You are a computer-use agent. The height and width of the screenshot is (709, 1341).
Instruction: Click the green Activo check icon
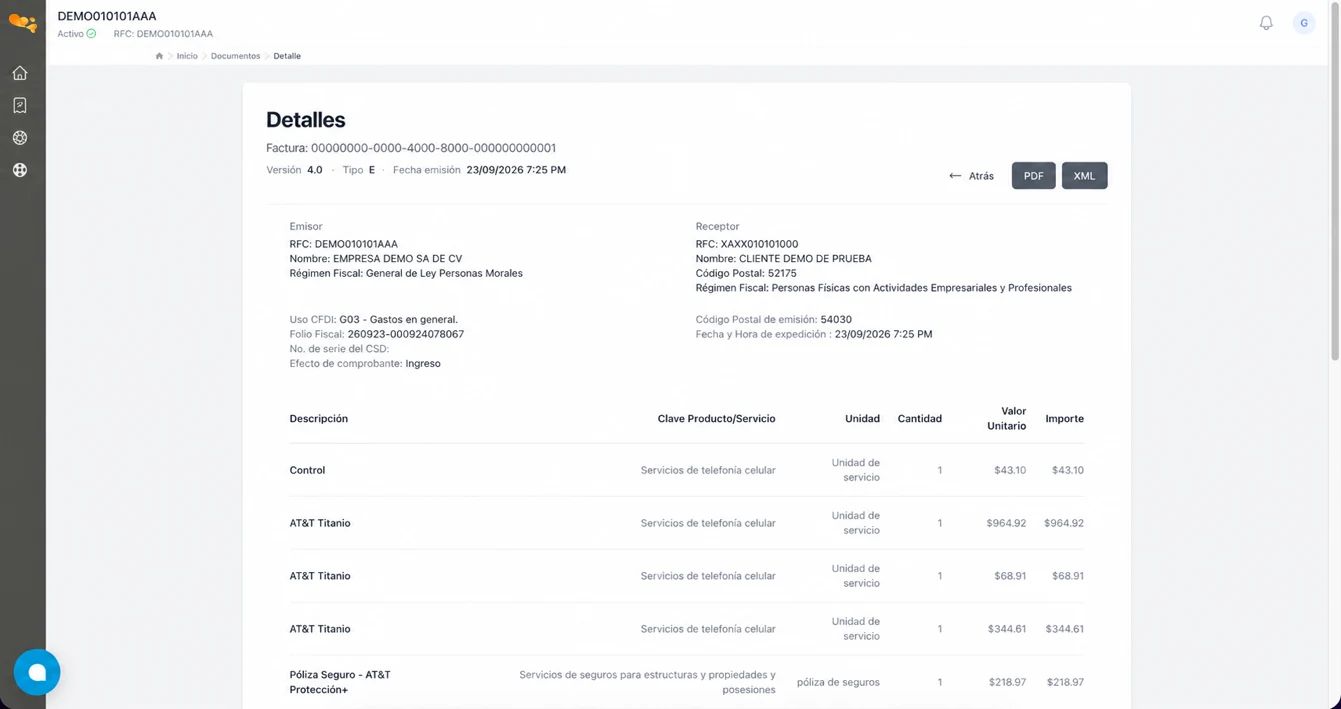pyautogui.click(x=91, y=34)
